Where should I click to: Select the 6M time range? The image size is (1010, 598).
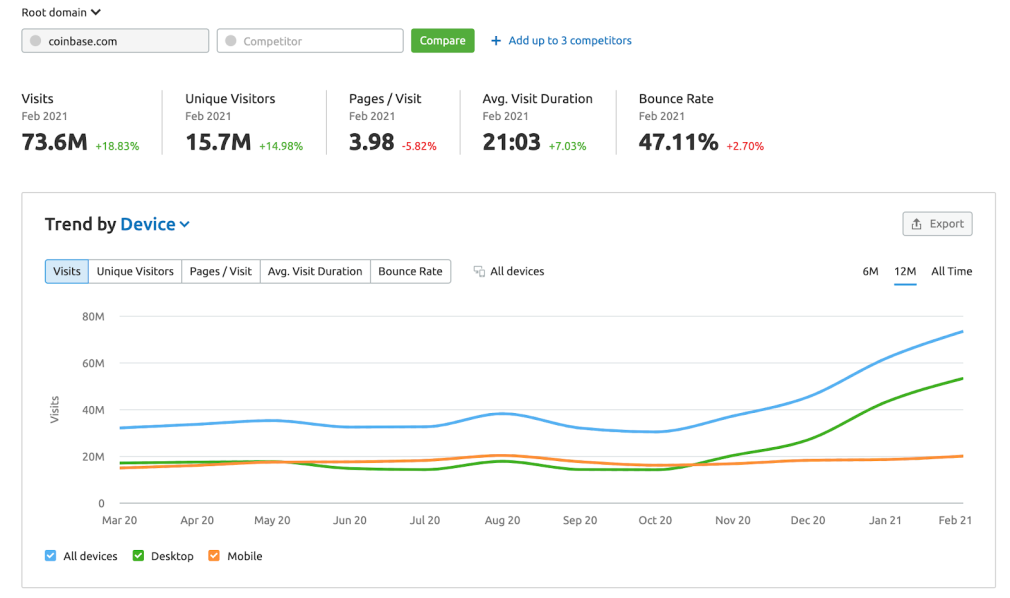(870, 270)
